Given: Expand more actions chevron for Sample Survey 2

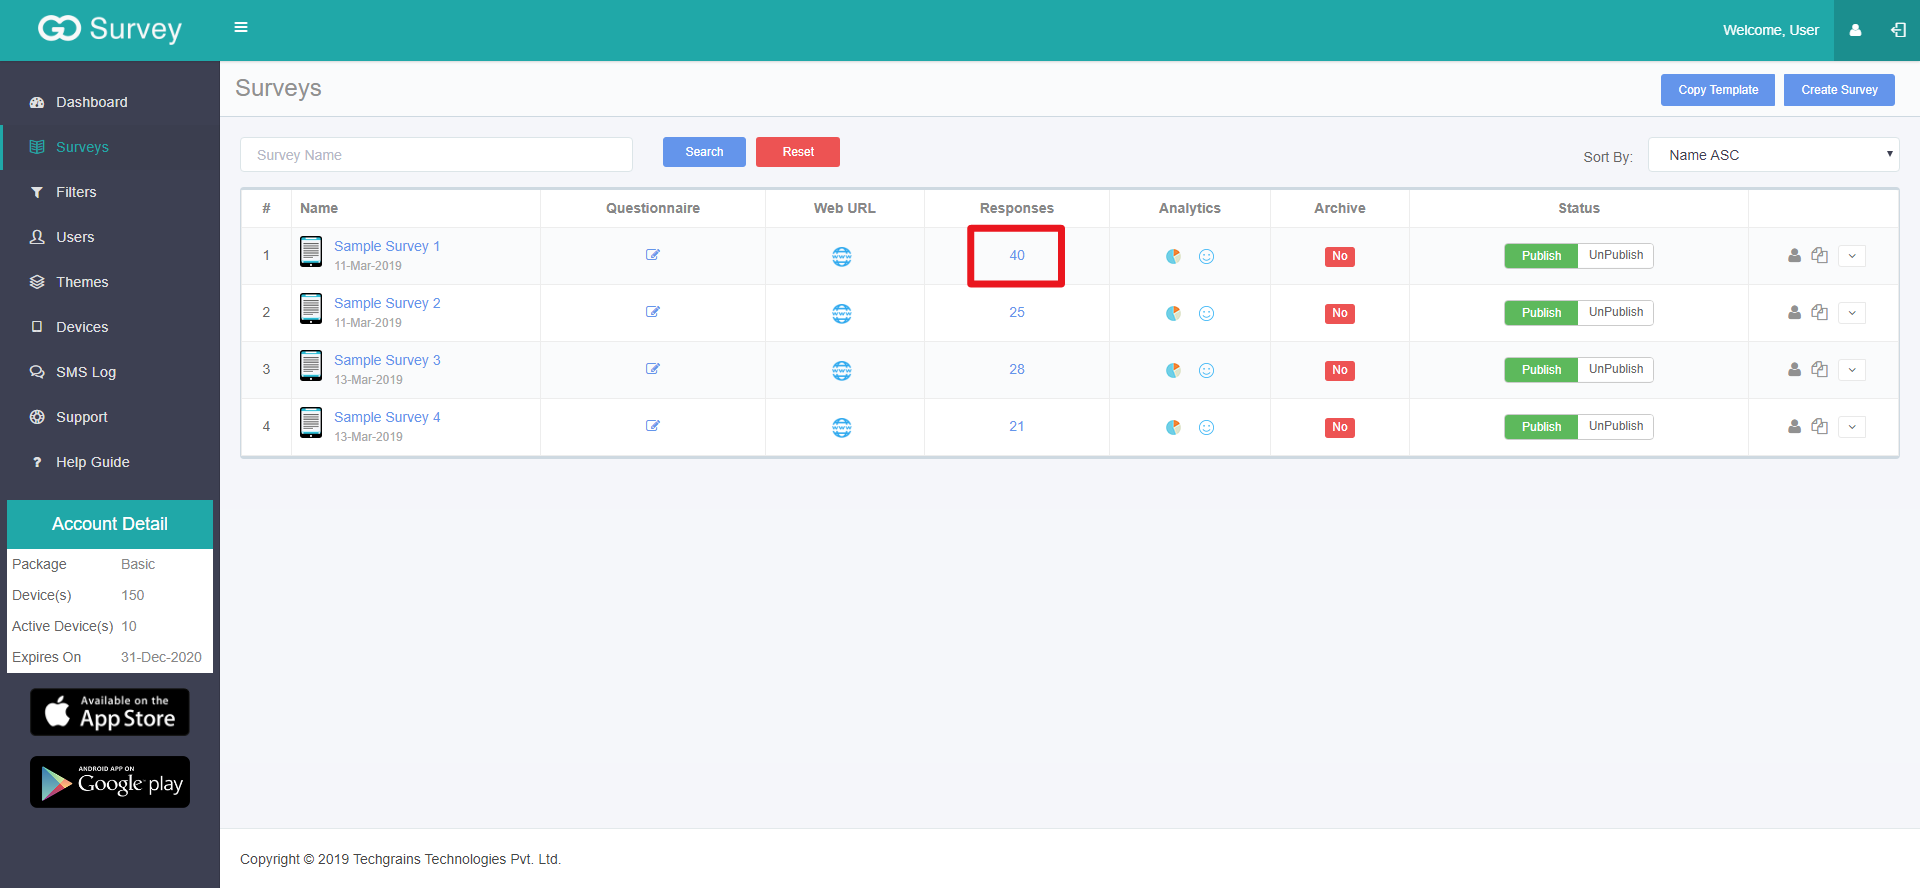Looking at the screenshot, I should point(1852,313).
